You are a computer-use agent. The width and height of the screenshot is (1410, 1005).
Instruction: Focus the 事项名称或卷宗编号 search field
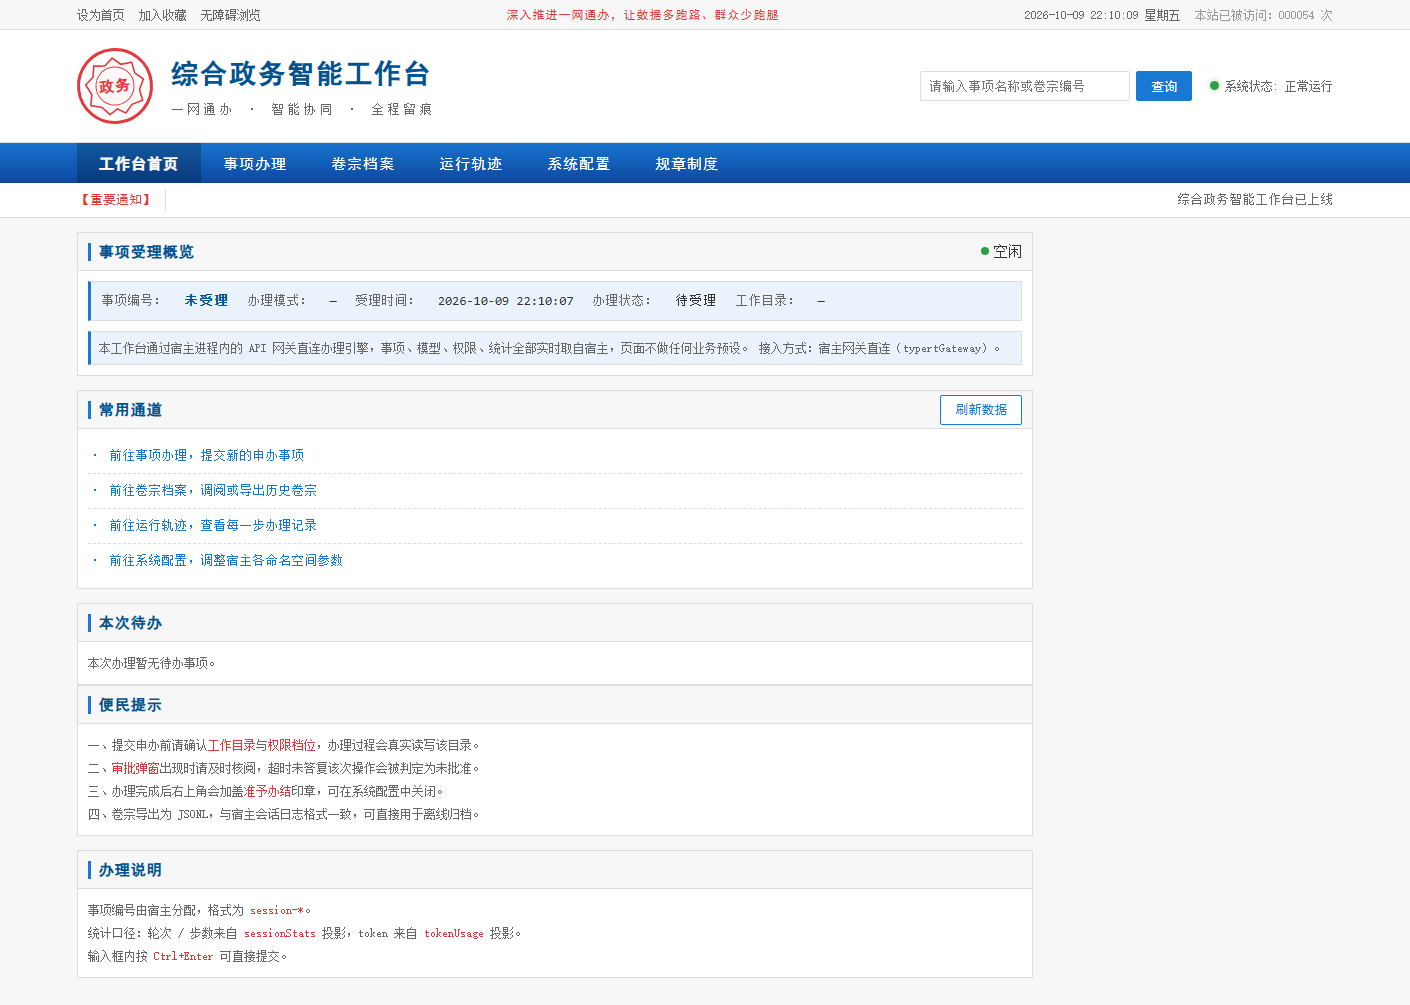1025,86
